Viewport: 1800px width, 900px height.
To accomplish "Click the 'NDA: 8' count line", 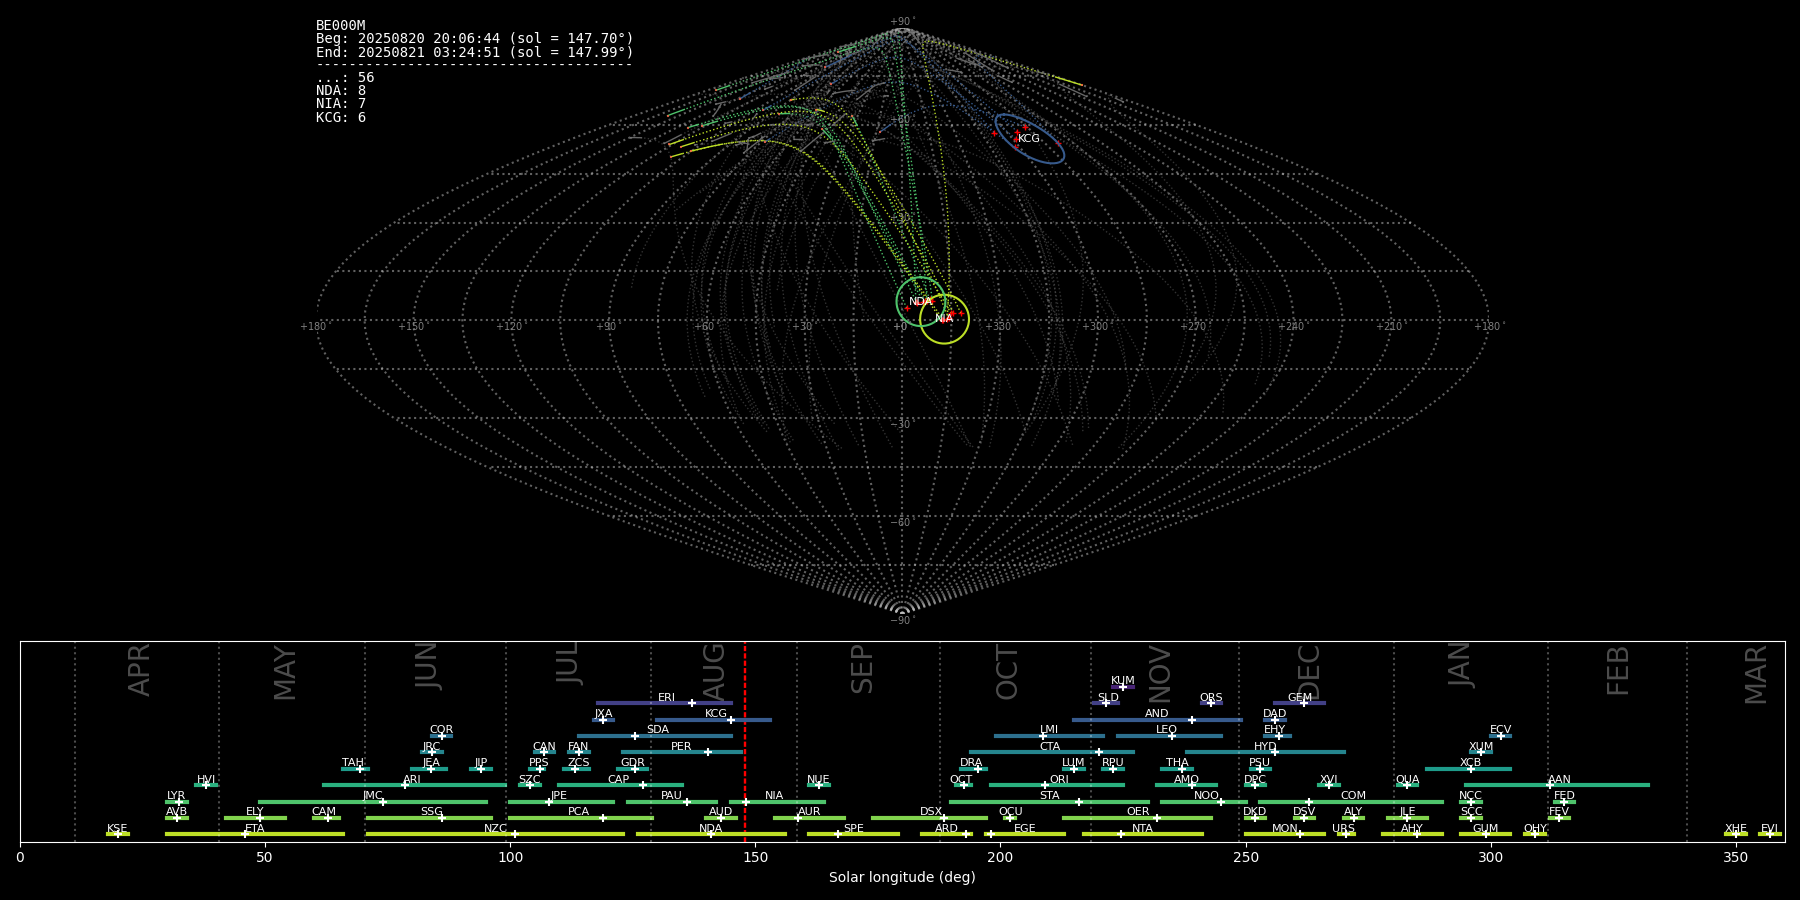I will [341, 91].
